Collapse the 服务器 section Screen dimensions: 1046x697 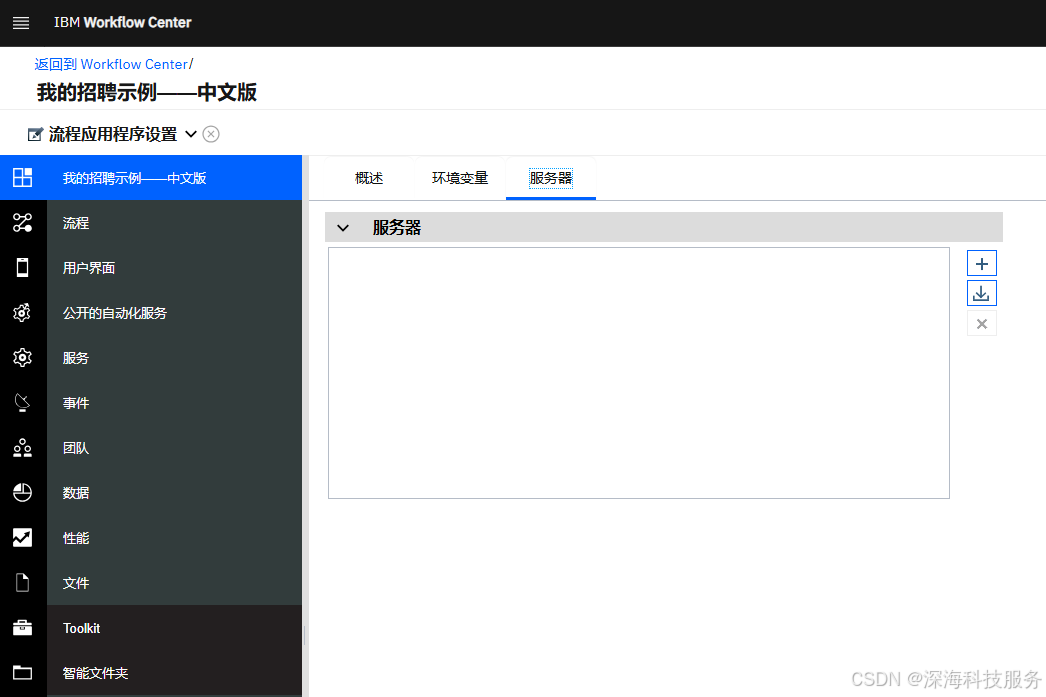click(x=343, y=228)
